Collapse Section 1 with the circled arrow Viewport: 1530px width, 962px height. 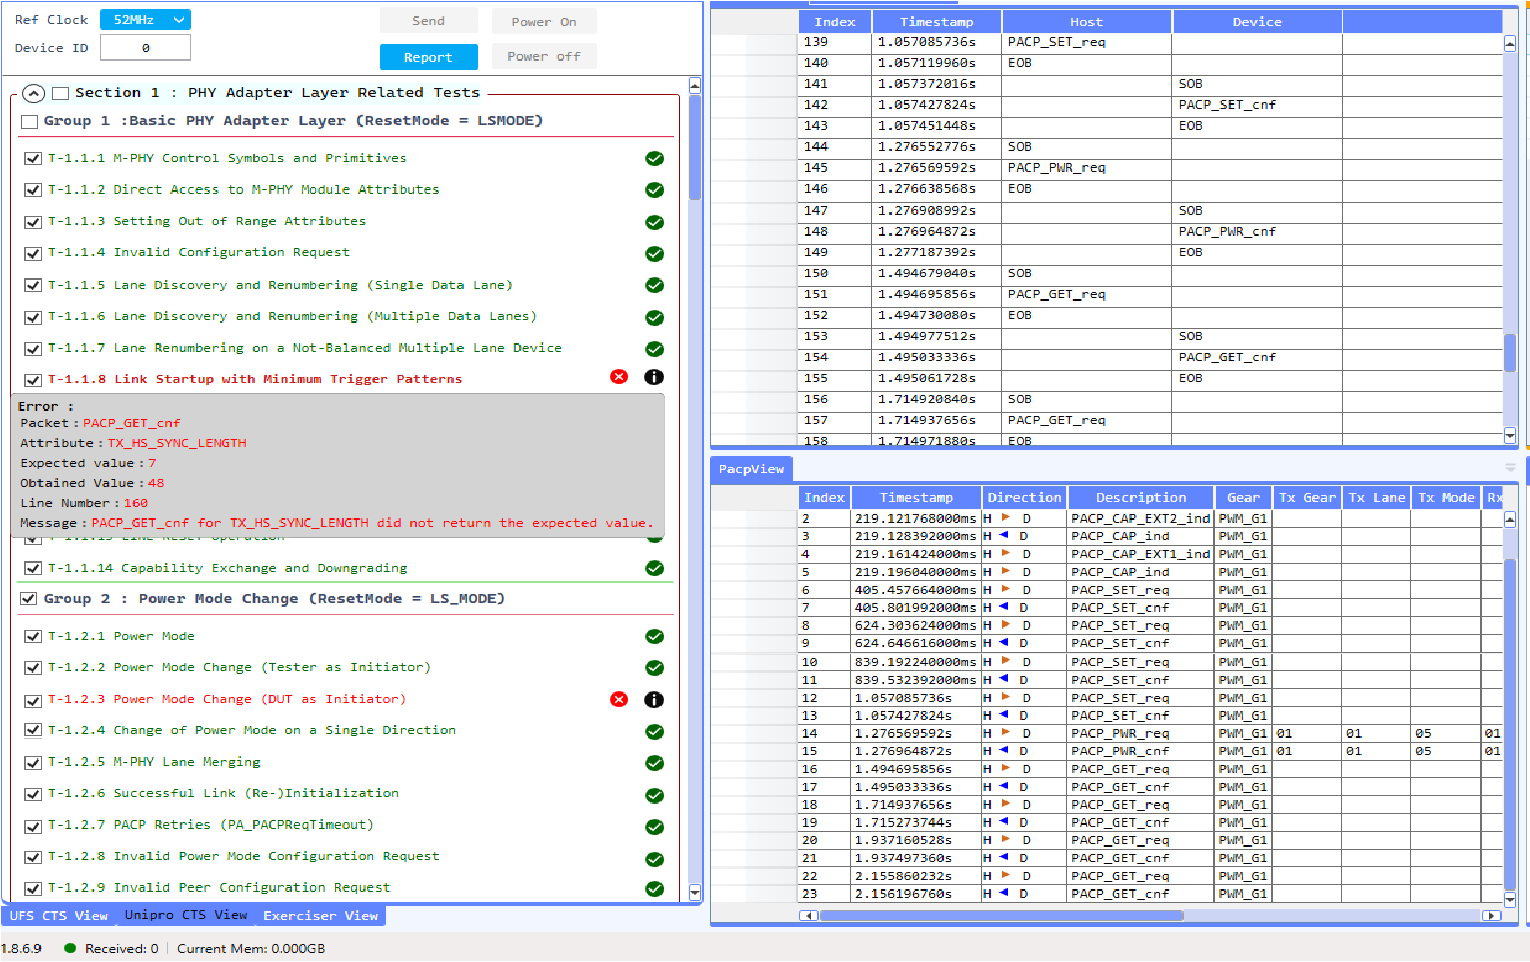click(33, 93)
